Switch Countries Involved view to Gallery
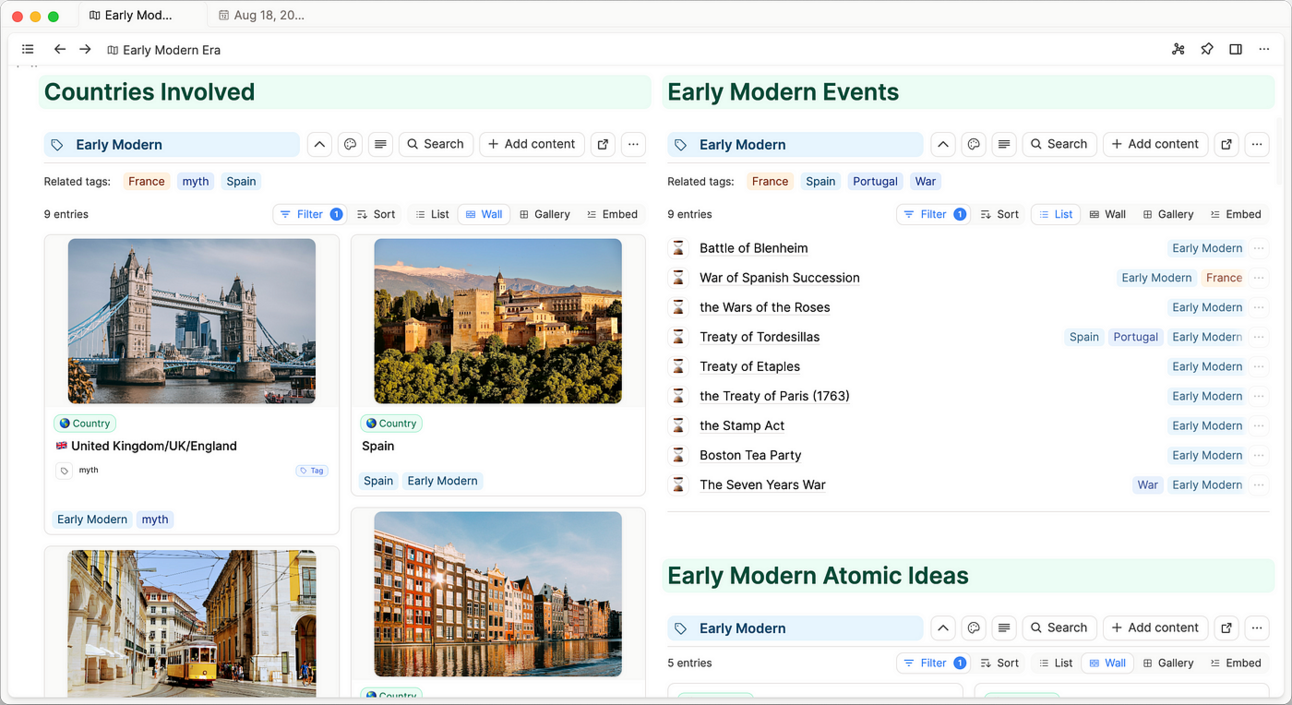 coord(544,214)
